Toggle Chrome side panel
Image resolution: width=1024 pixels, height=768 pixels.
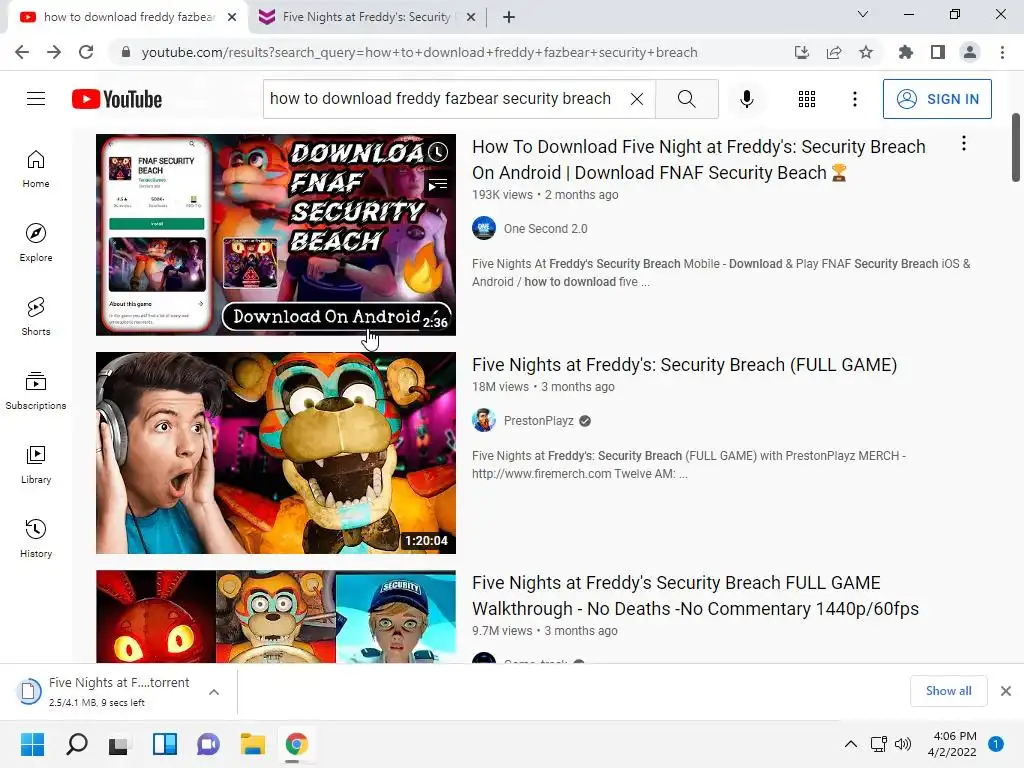coord(938,52)
